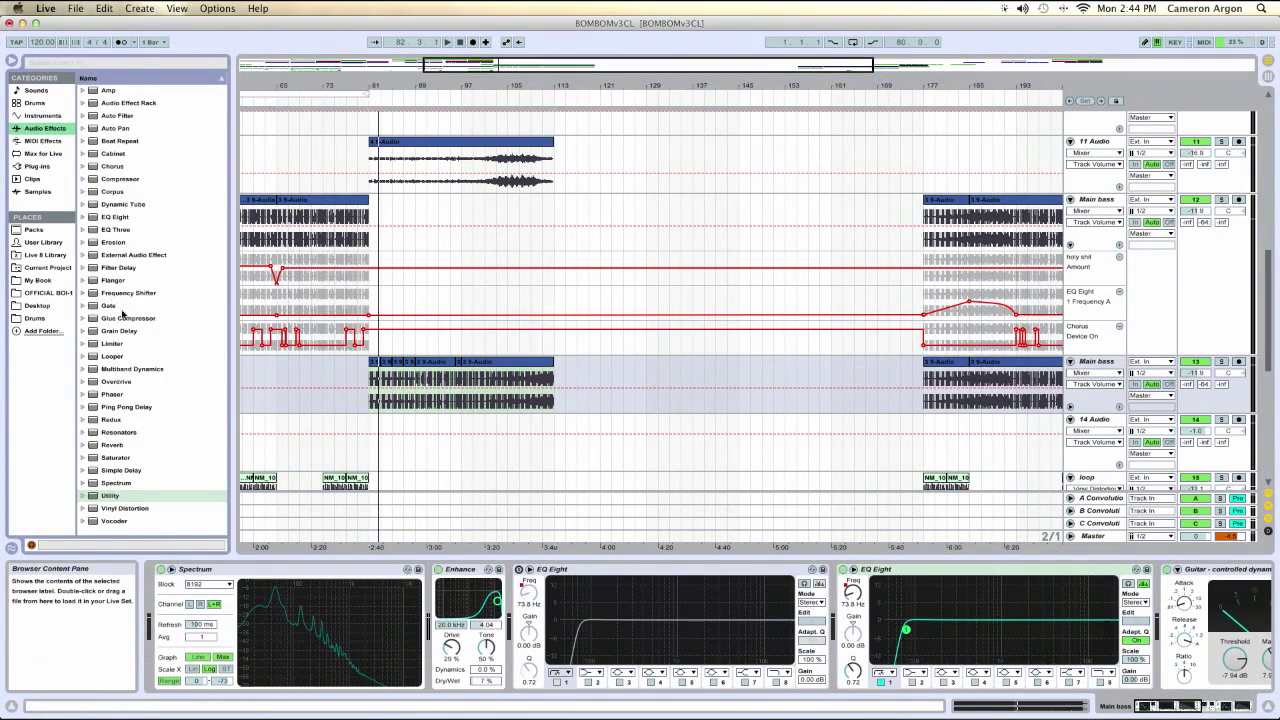Open the macOS Spotlight search icon
The width and height of the screenshot is (1280, 720).
pos(1262,8)
